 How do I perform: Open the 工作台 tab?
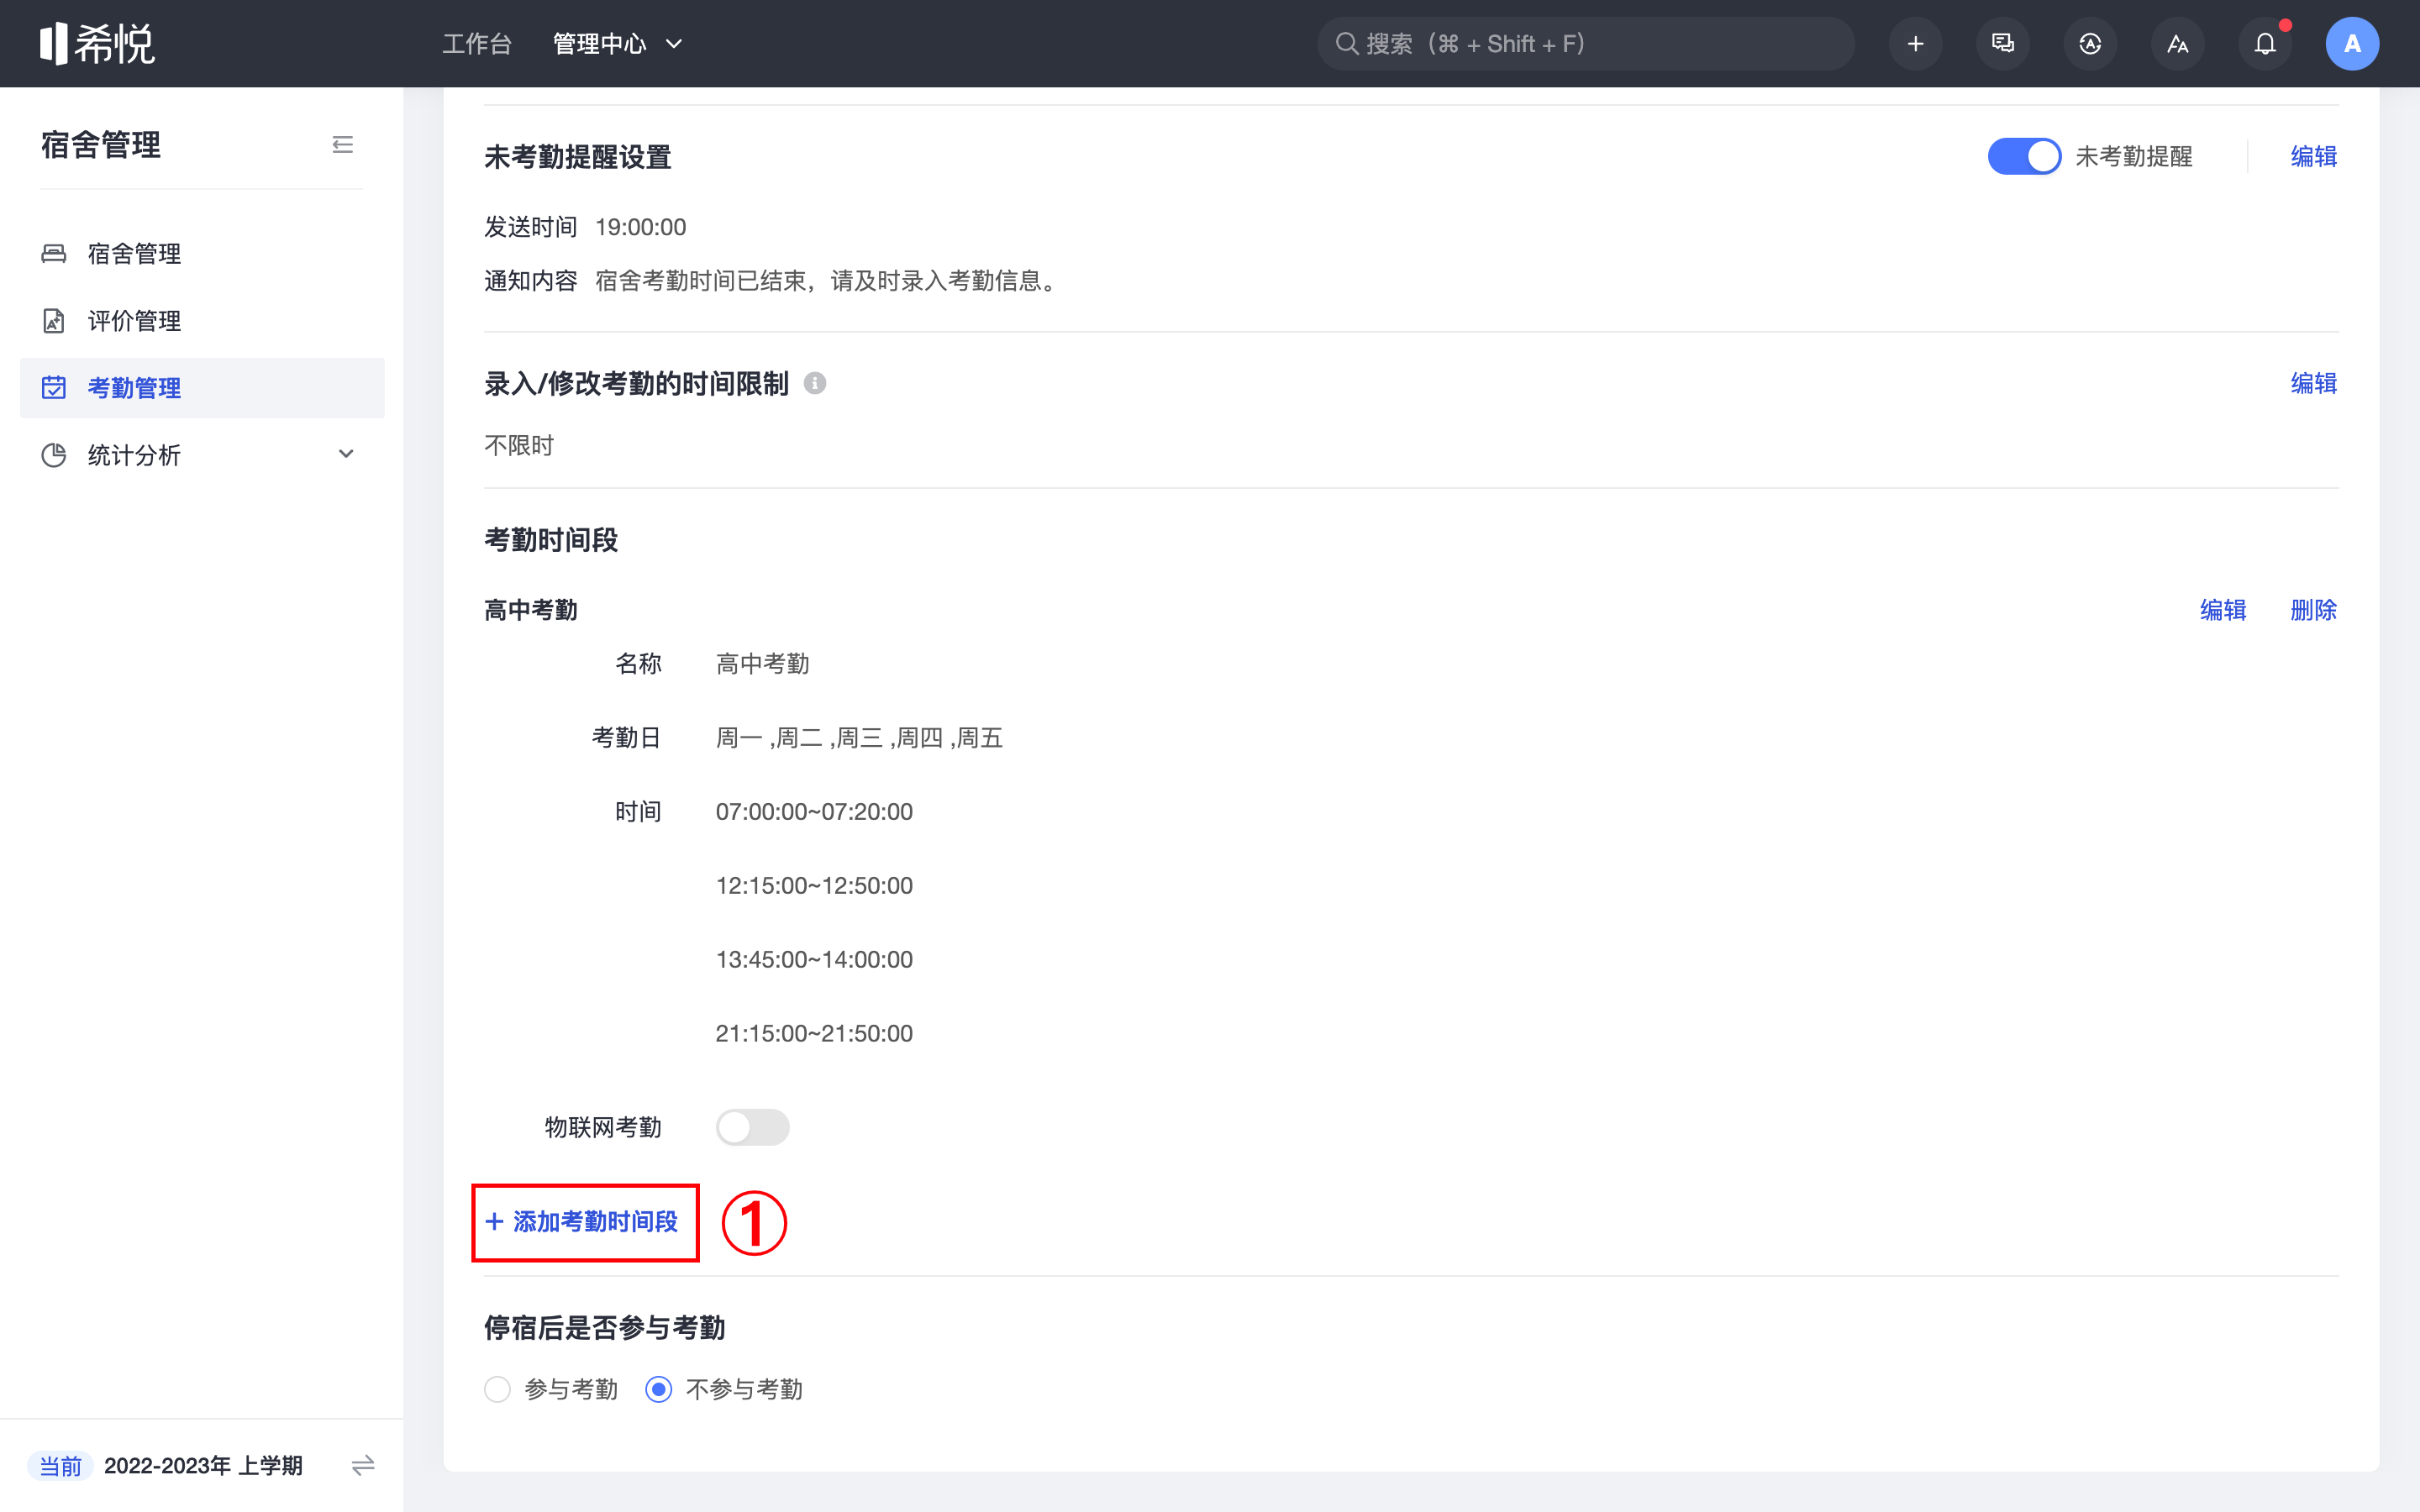tap(477, 44)
